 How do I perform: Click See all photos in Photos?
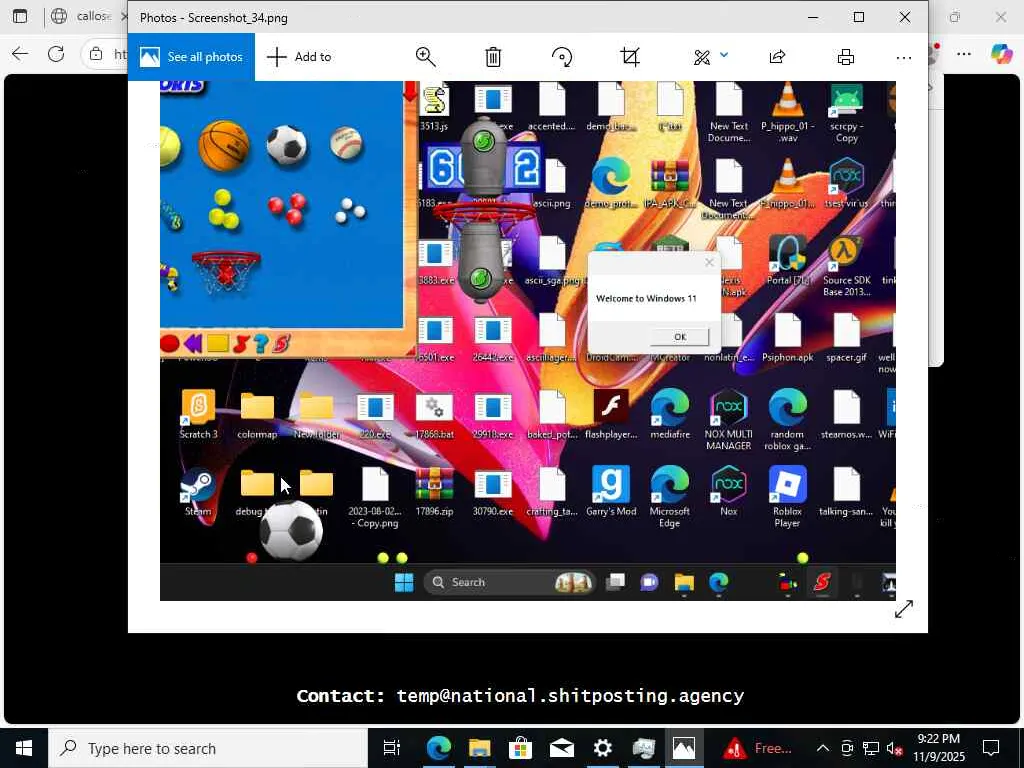pyautogui.click(x=191, y=57)
